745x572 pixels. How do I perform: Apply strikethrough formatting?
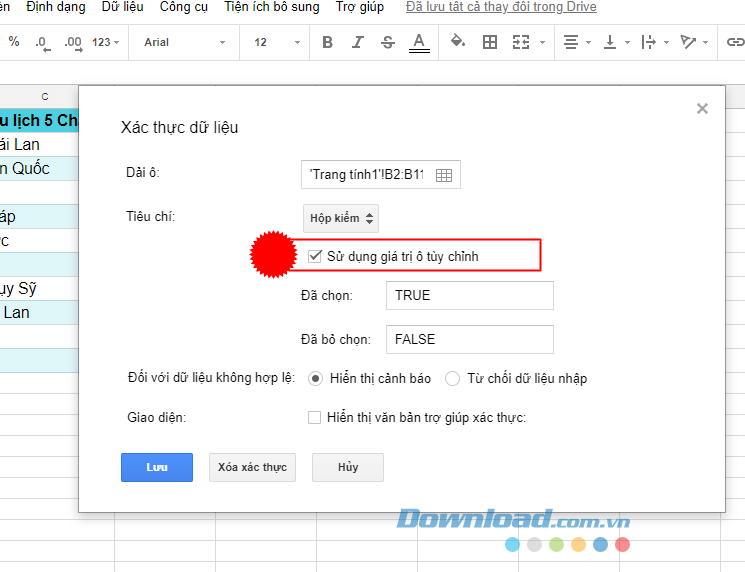coord(388,42)
